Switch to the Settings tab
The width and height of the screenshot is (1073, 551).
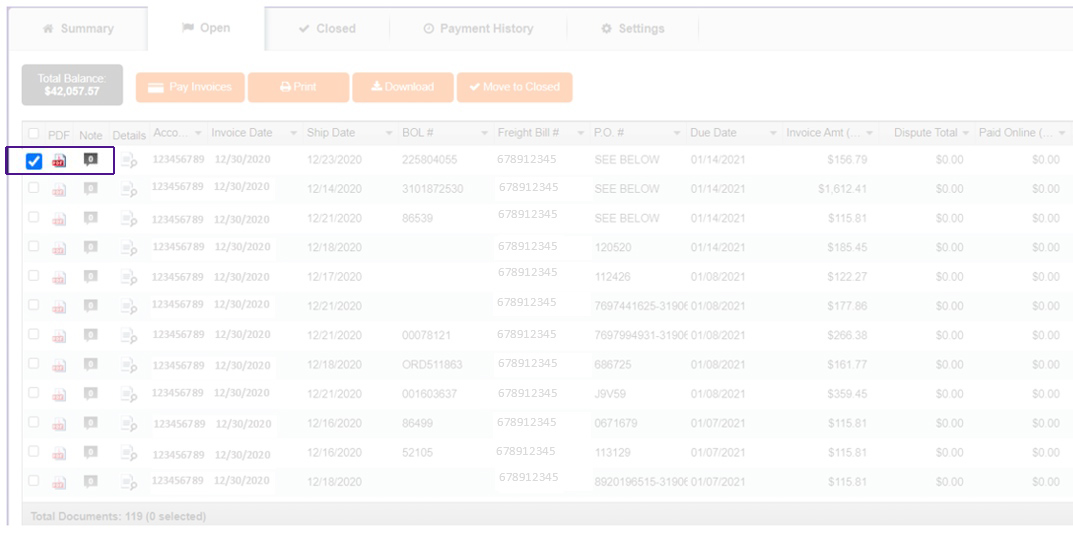coord(632,29)
